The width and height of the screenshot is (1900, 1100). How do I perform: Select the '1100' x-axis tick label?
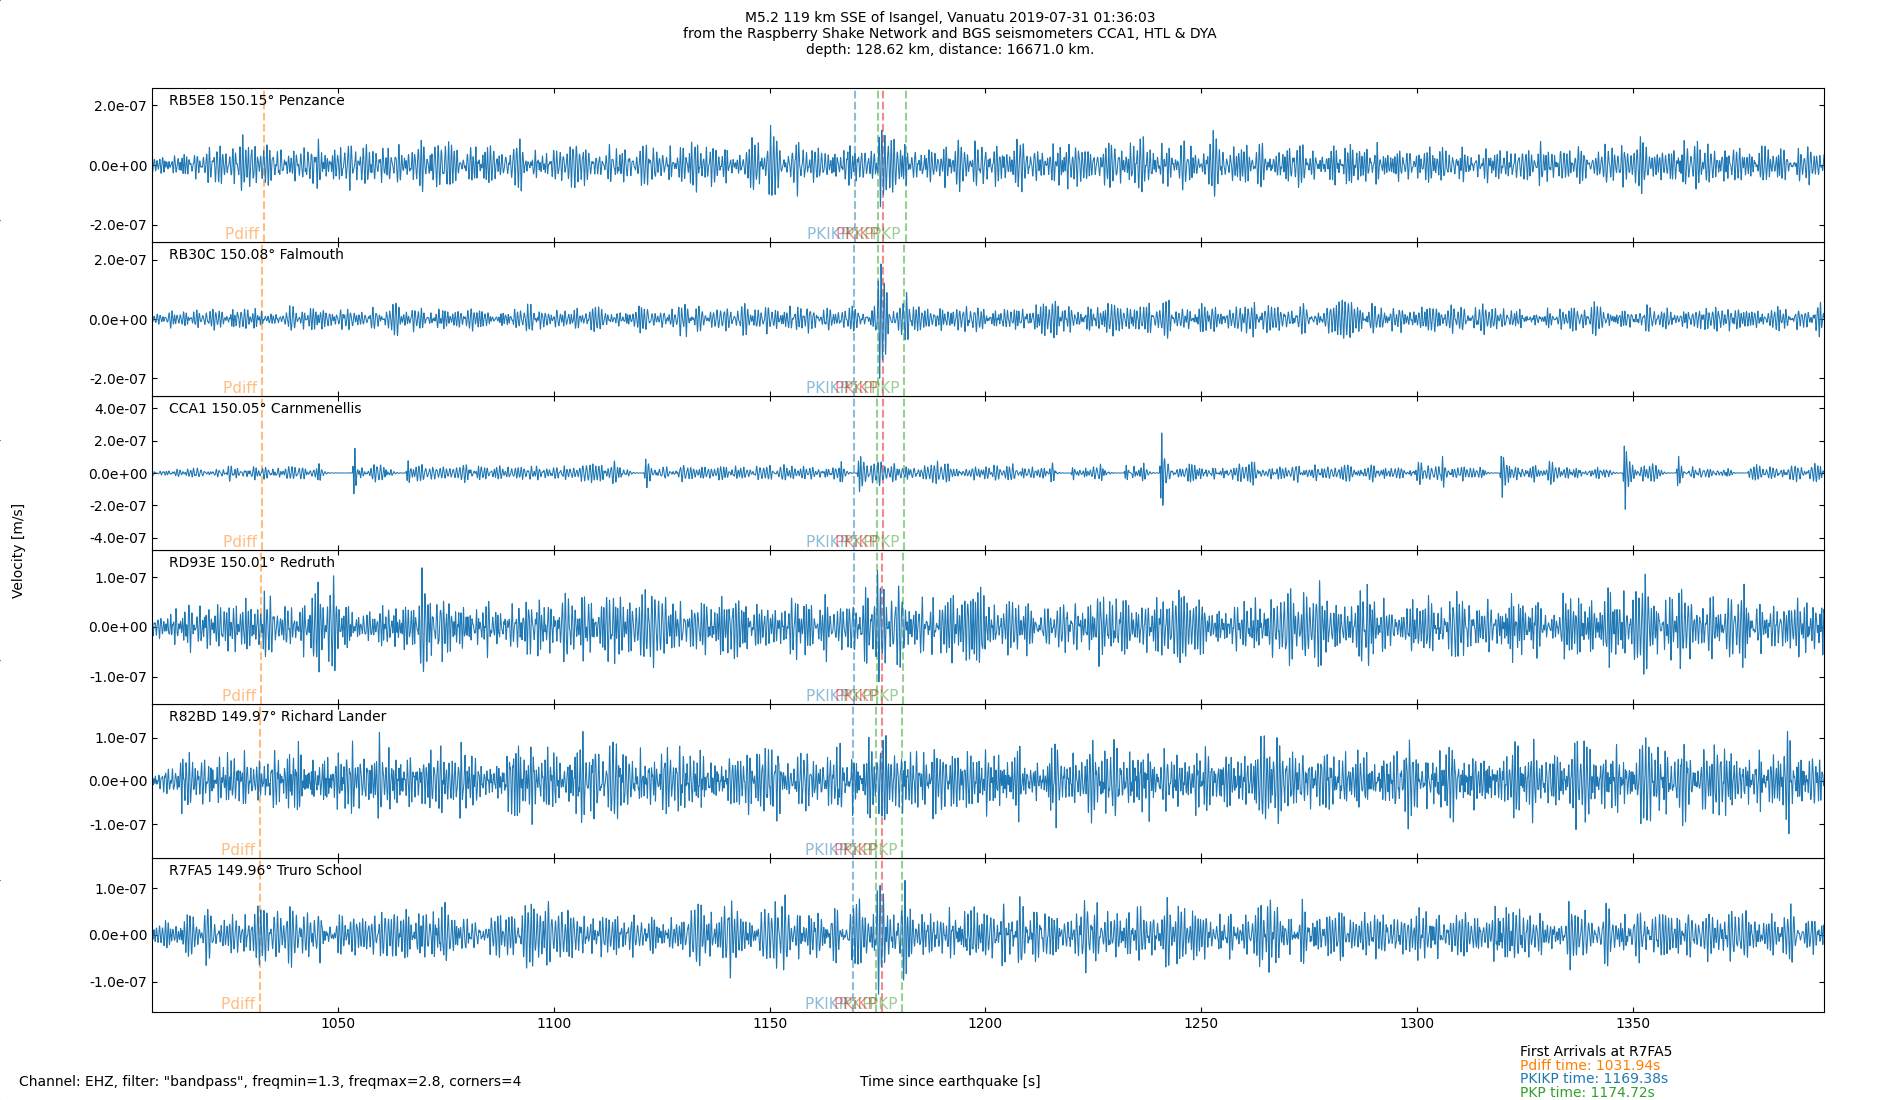coord(554,1023)
